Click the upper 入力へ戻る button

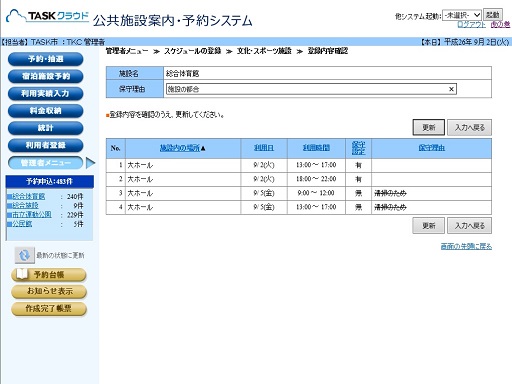469,127
